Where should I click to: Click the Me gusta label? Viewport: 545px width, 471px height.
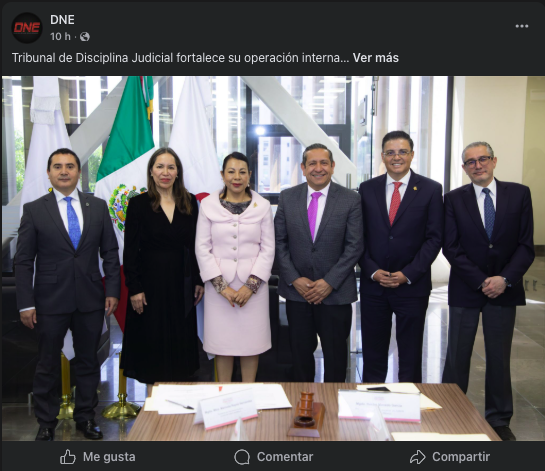[x=109, y=457]
